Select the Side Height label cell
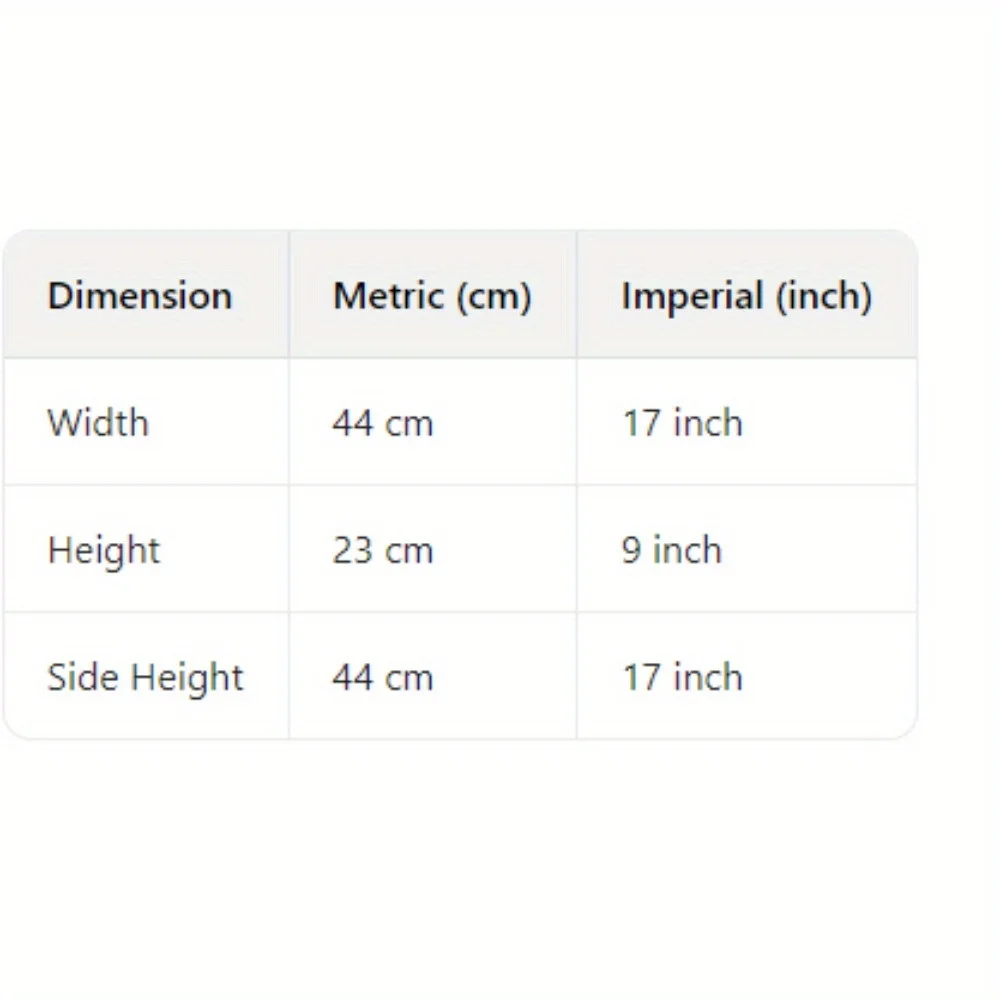The height and width of the screenshot is (1000, 1000). pos(145,677)
